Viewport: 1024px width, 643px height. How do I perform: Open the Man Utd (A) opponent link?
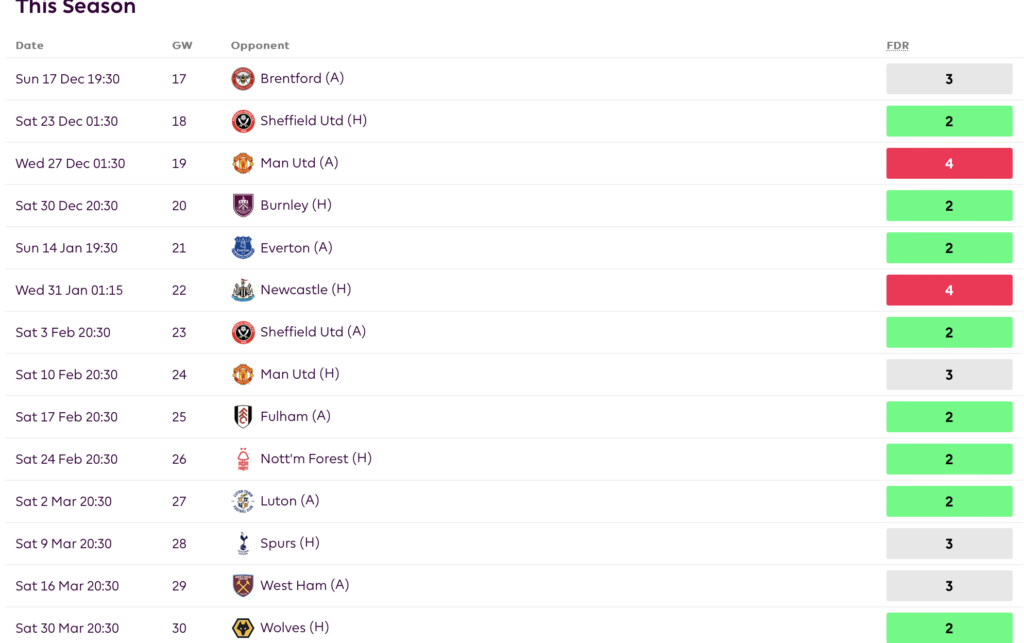coord(299,163)
